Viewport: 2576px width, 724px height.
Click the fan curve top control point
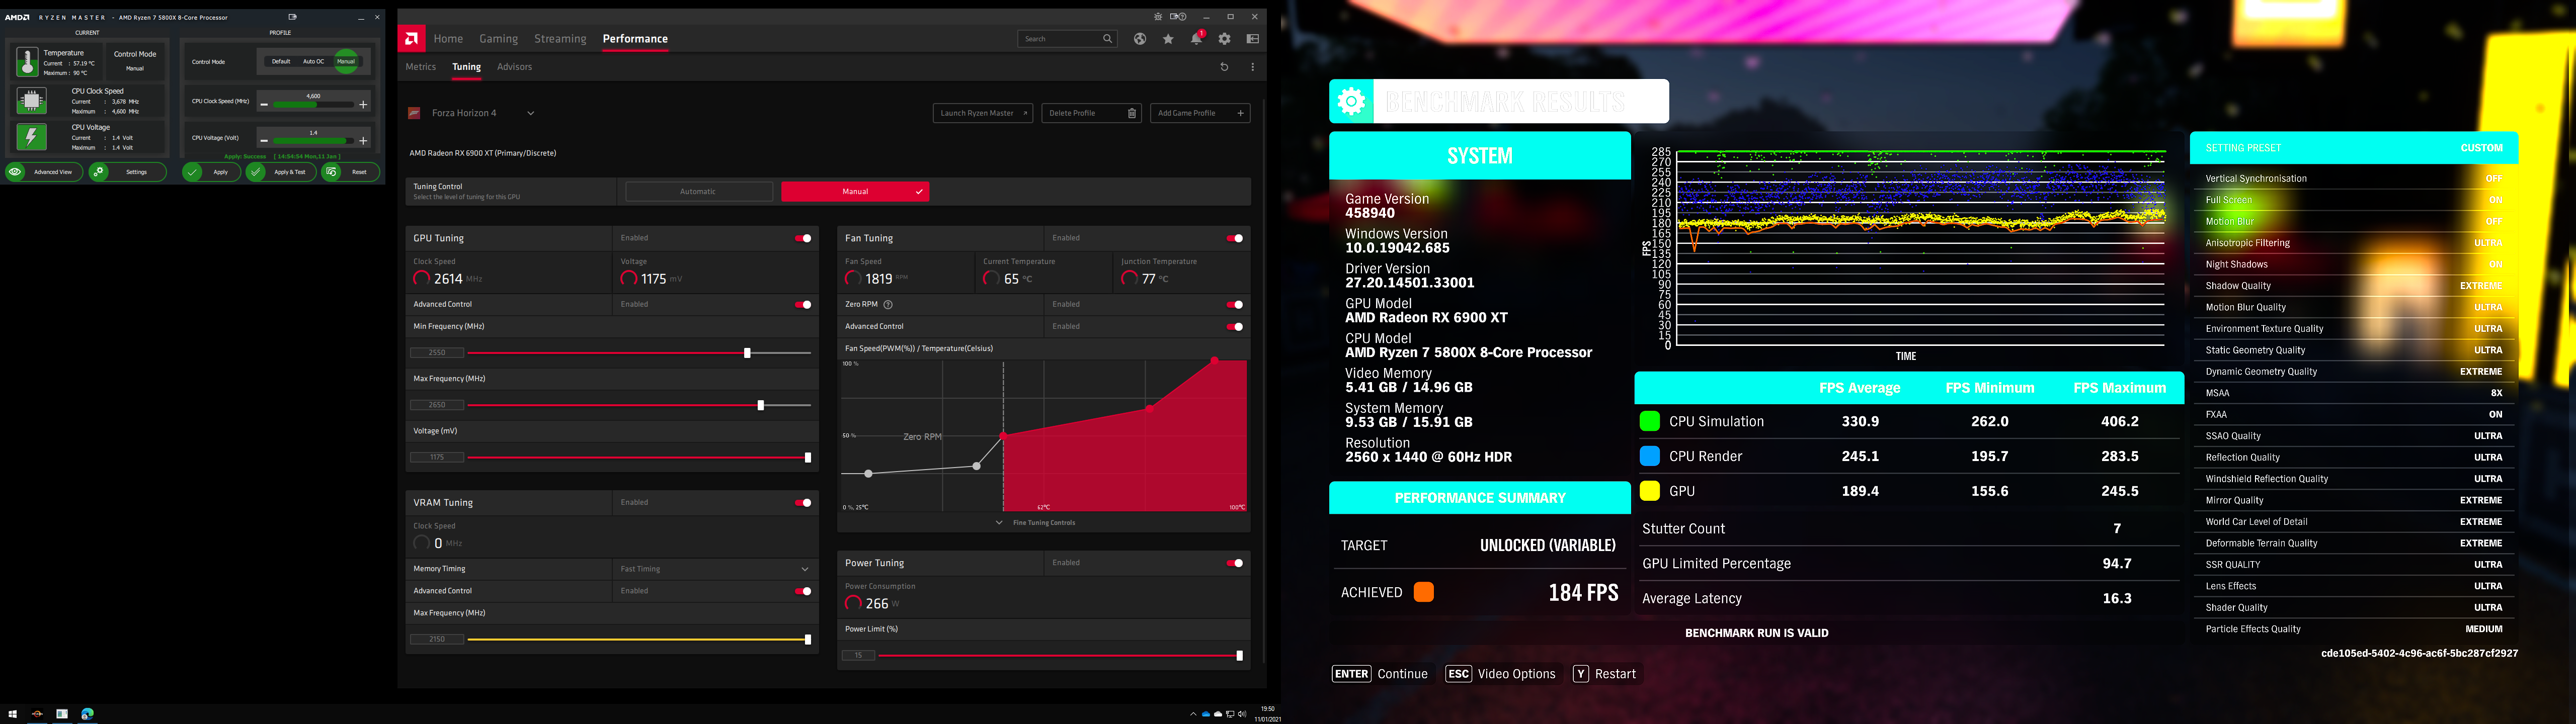click(x=1214, y=360)
